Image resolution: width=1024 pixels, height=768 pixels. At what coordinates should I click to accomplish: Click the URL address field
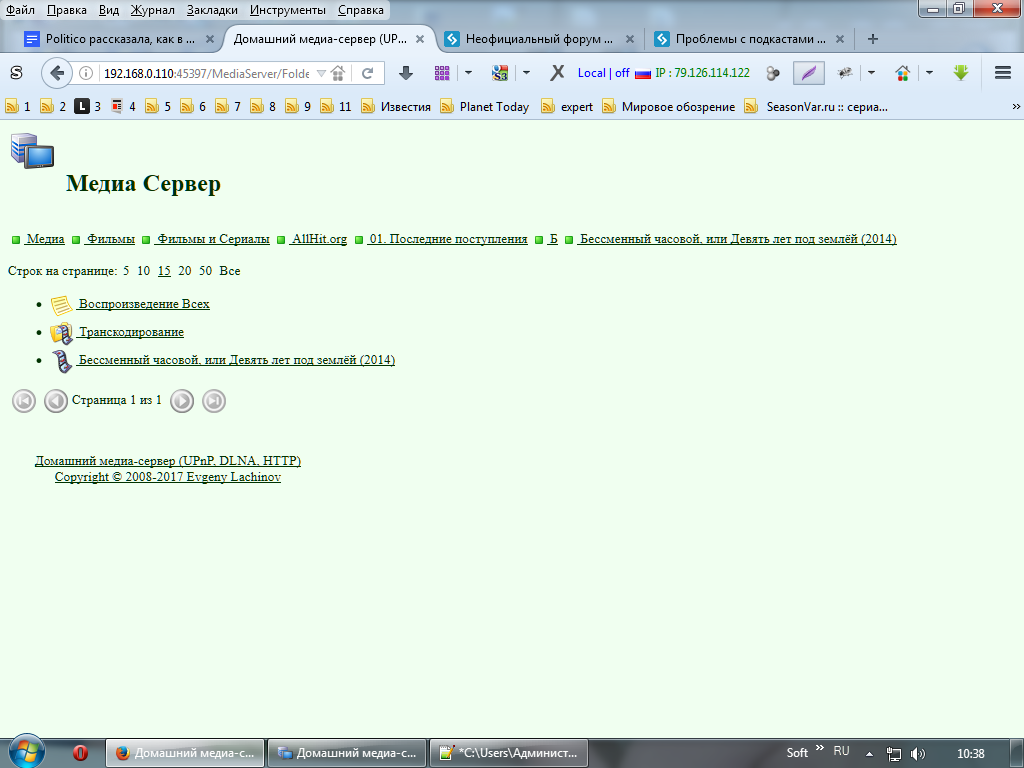click(x=205, y=73)
